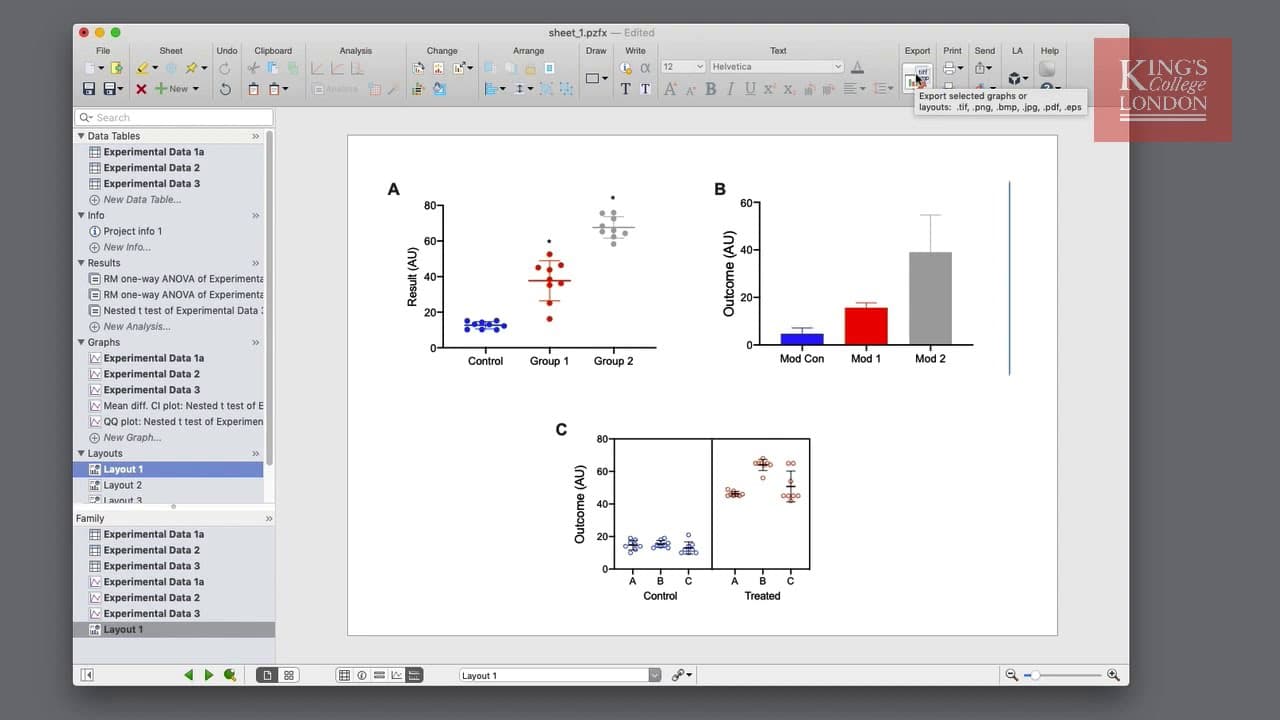This screenshot has height=720, width=1280.
Task: Open Nested t test results sheet
Action: pyautogui.click(x=176, y=310)
